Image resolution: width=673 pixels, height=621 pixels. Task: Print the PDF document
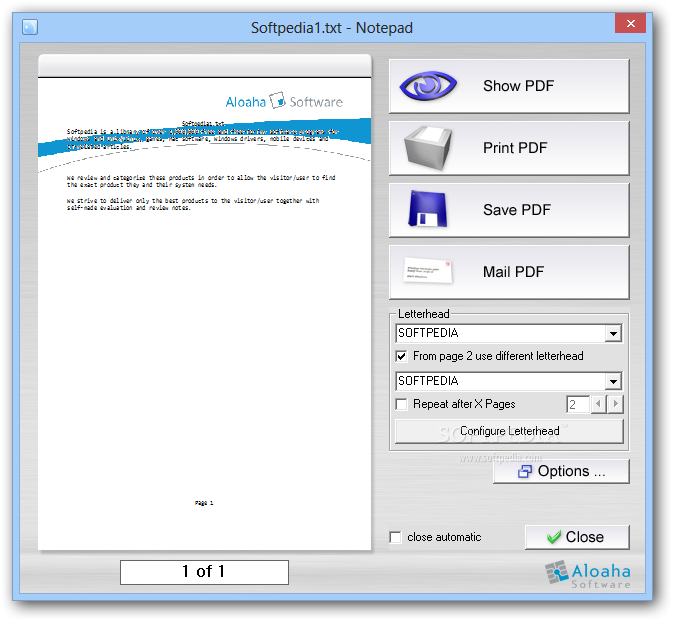[x=509, y=148]
